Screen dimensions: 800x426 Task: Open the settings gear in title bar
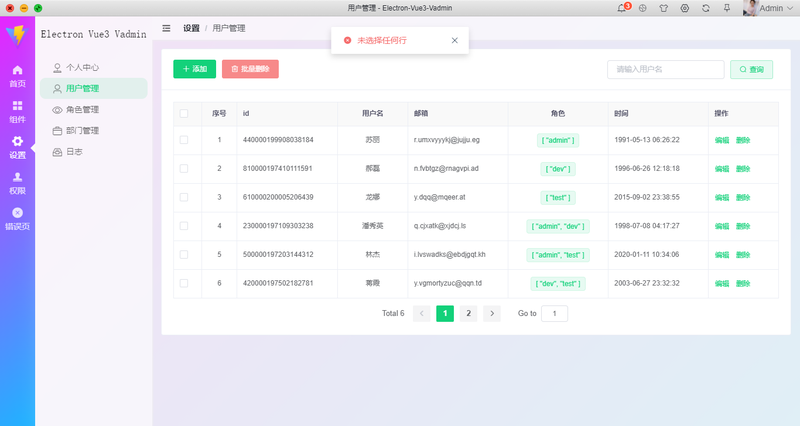[685, 8]
